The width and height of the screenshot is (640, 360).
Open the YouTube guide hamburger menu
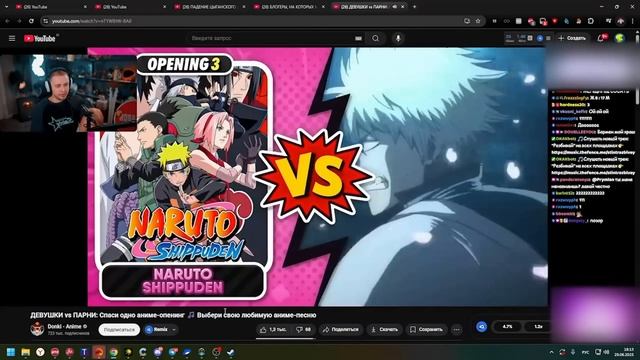pos(12,38)
